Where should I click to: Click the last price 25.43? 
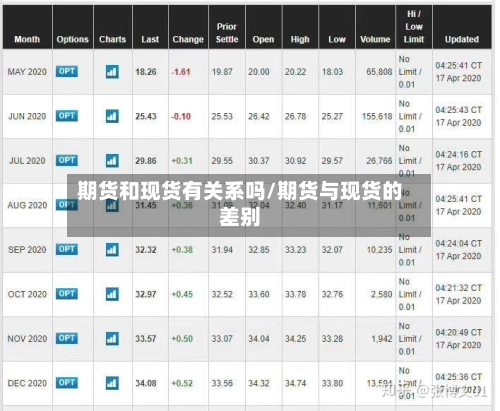pos(146,116)
